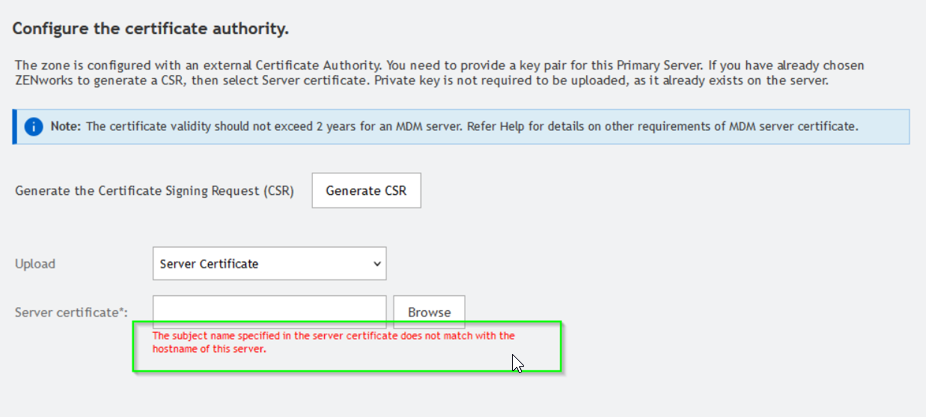Click Browse to choose a certificate file
926x417 pixels.
[429, 312]
